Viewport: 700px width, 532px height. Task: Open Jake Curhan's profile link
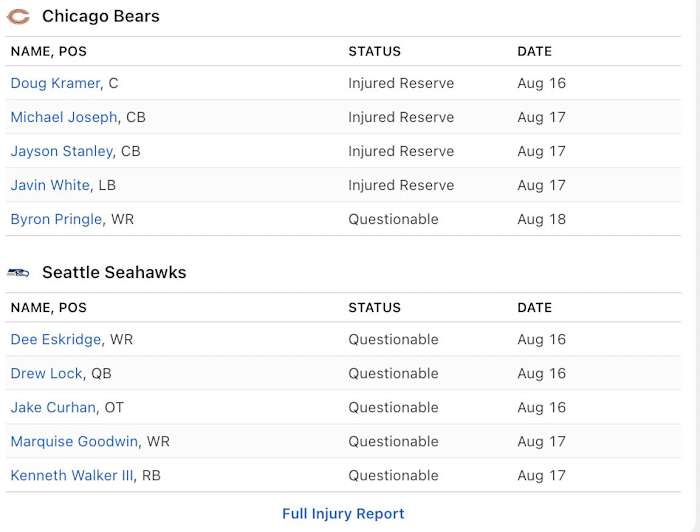53,407
